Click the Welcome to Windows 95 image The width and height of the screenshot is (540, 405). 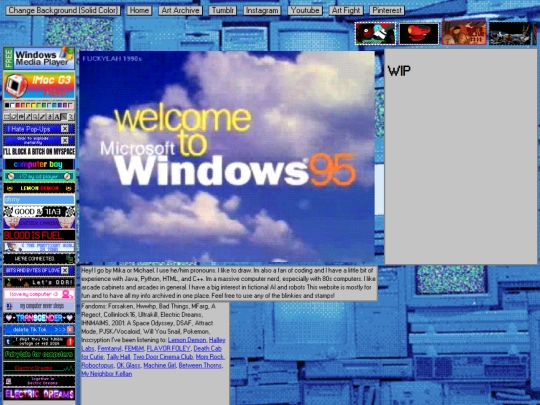227,157
